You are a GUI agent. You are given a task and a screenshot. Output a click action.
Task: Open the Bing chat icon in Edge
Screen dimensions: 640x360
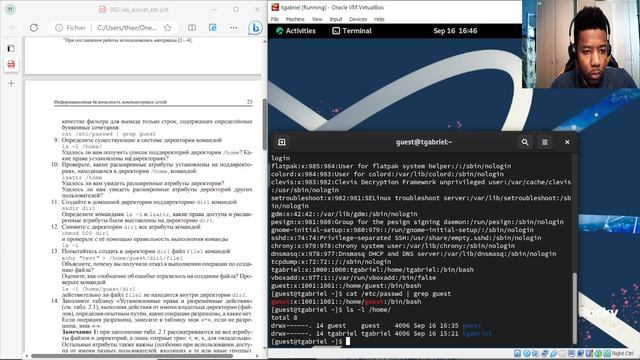point(255,28)
